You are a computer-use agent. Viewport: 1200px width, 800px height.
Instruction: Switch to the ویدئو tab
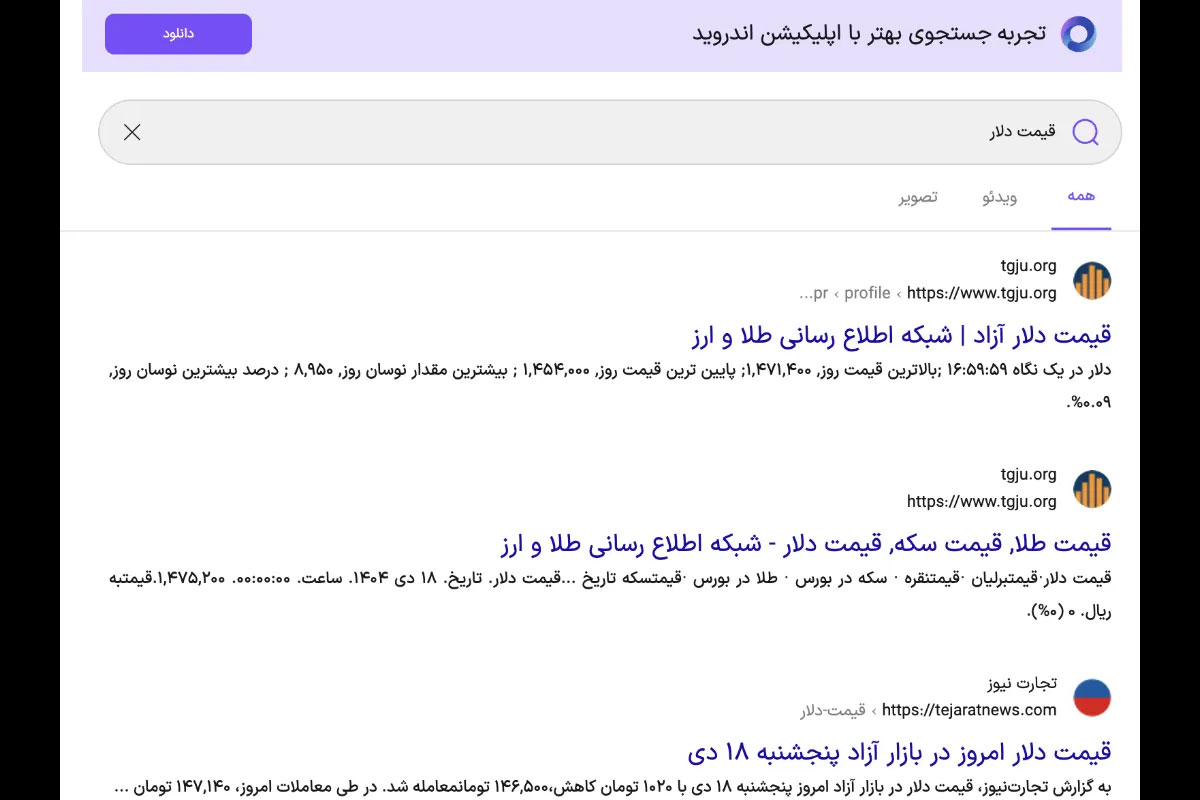[x=999, y=197]
